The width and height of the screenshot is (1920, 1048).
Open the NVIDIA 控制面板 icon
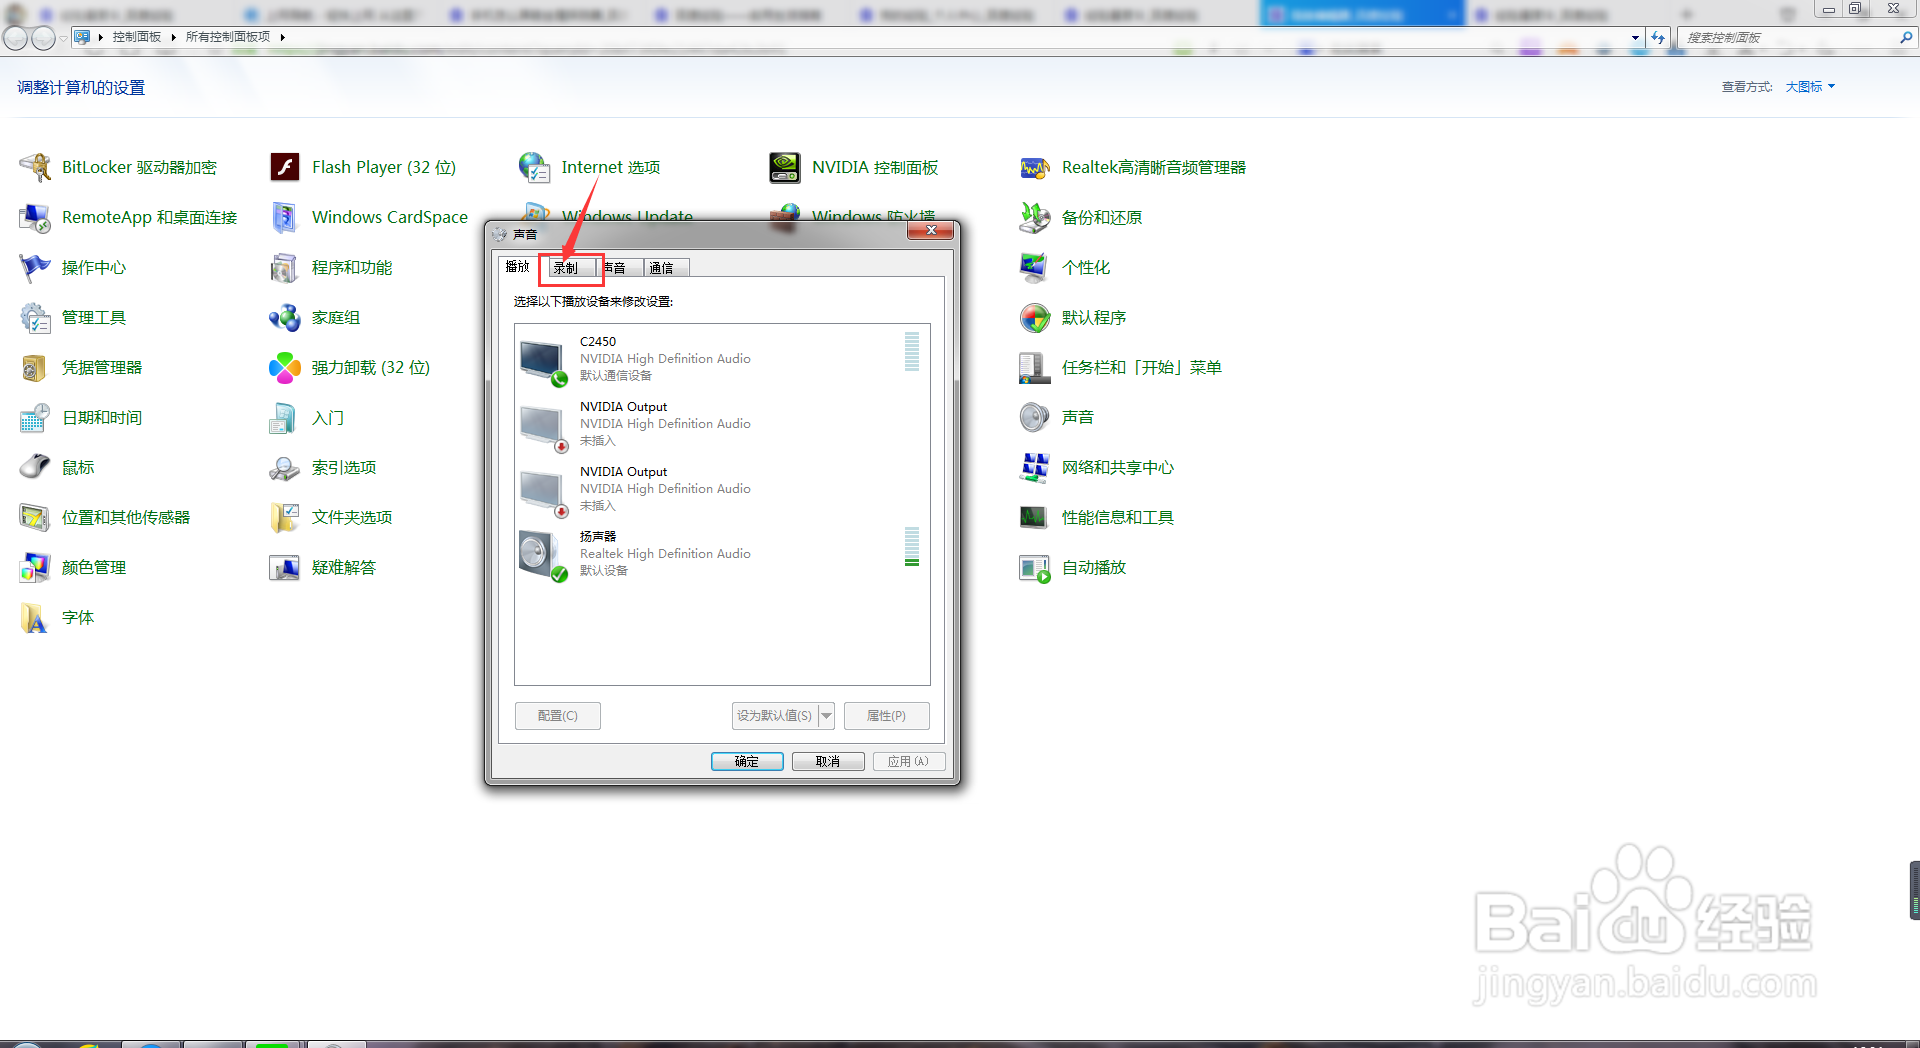point(785,167)
